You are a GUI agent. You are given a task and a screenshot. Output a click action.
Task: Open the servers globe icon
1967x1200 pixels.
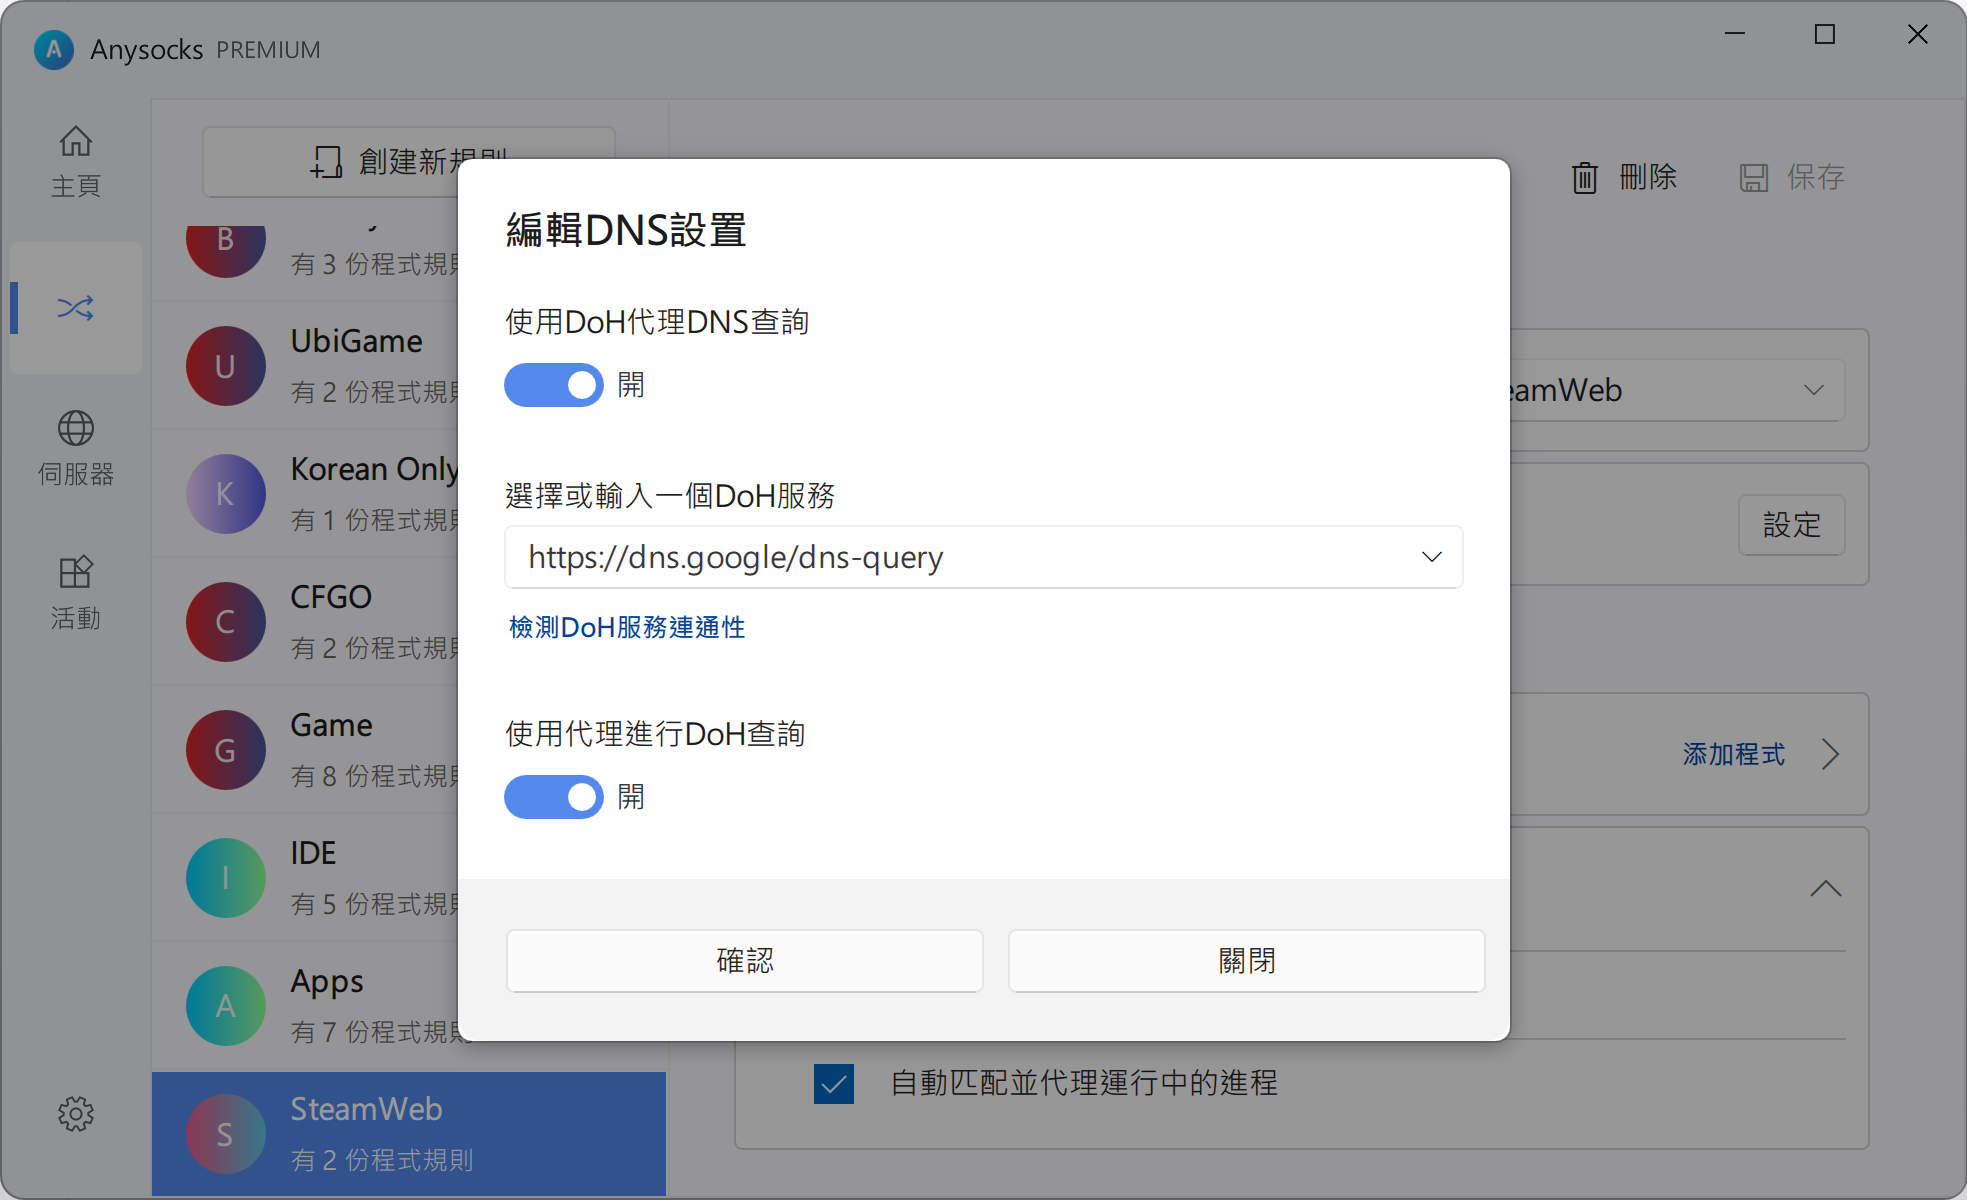[75, 429]
